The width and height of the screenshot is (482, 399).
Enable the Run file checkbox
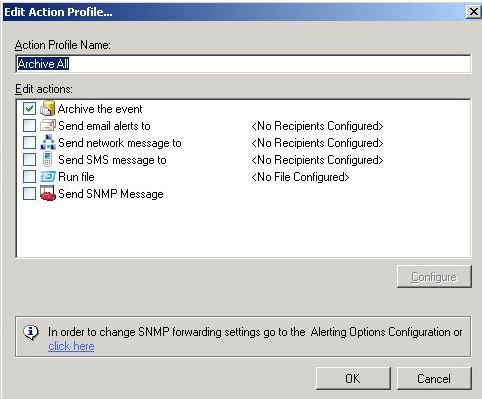[29, 177]
